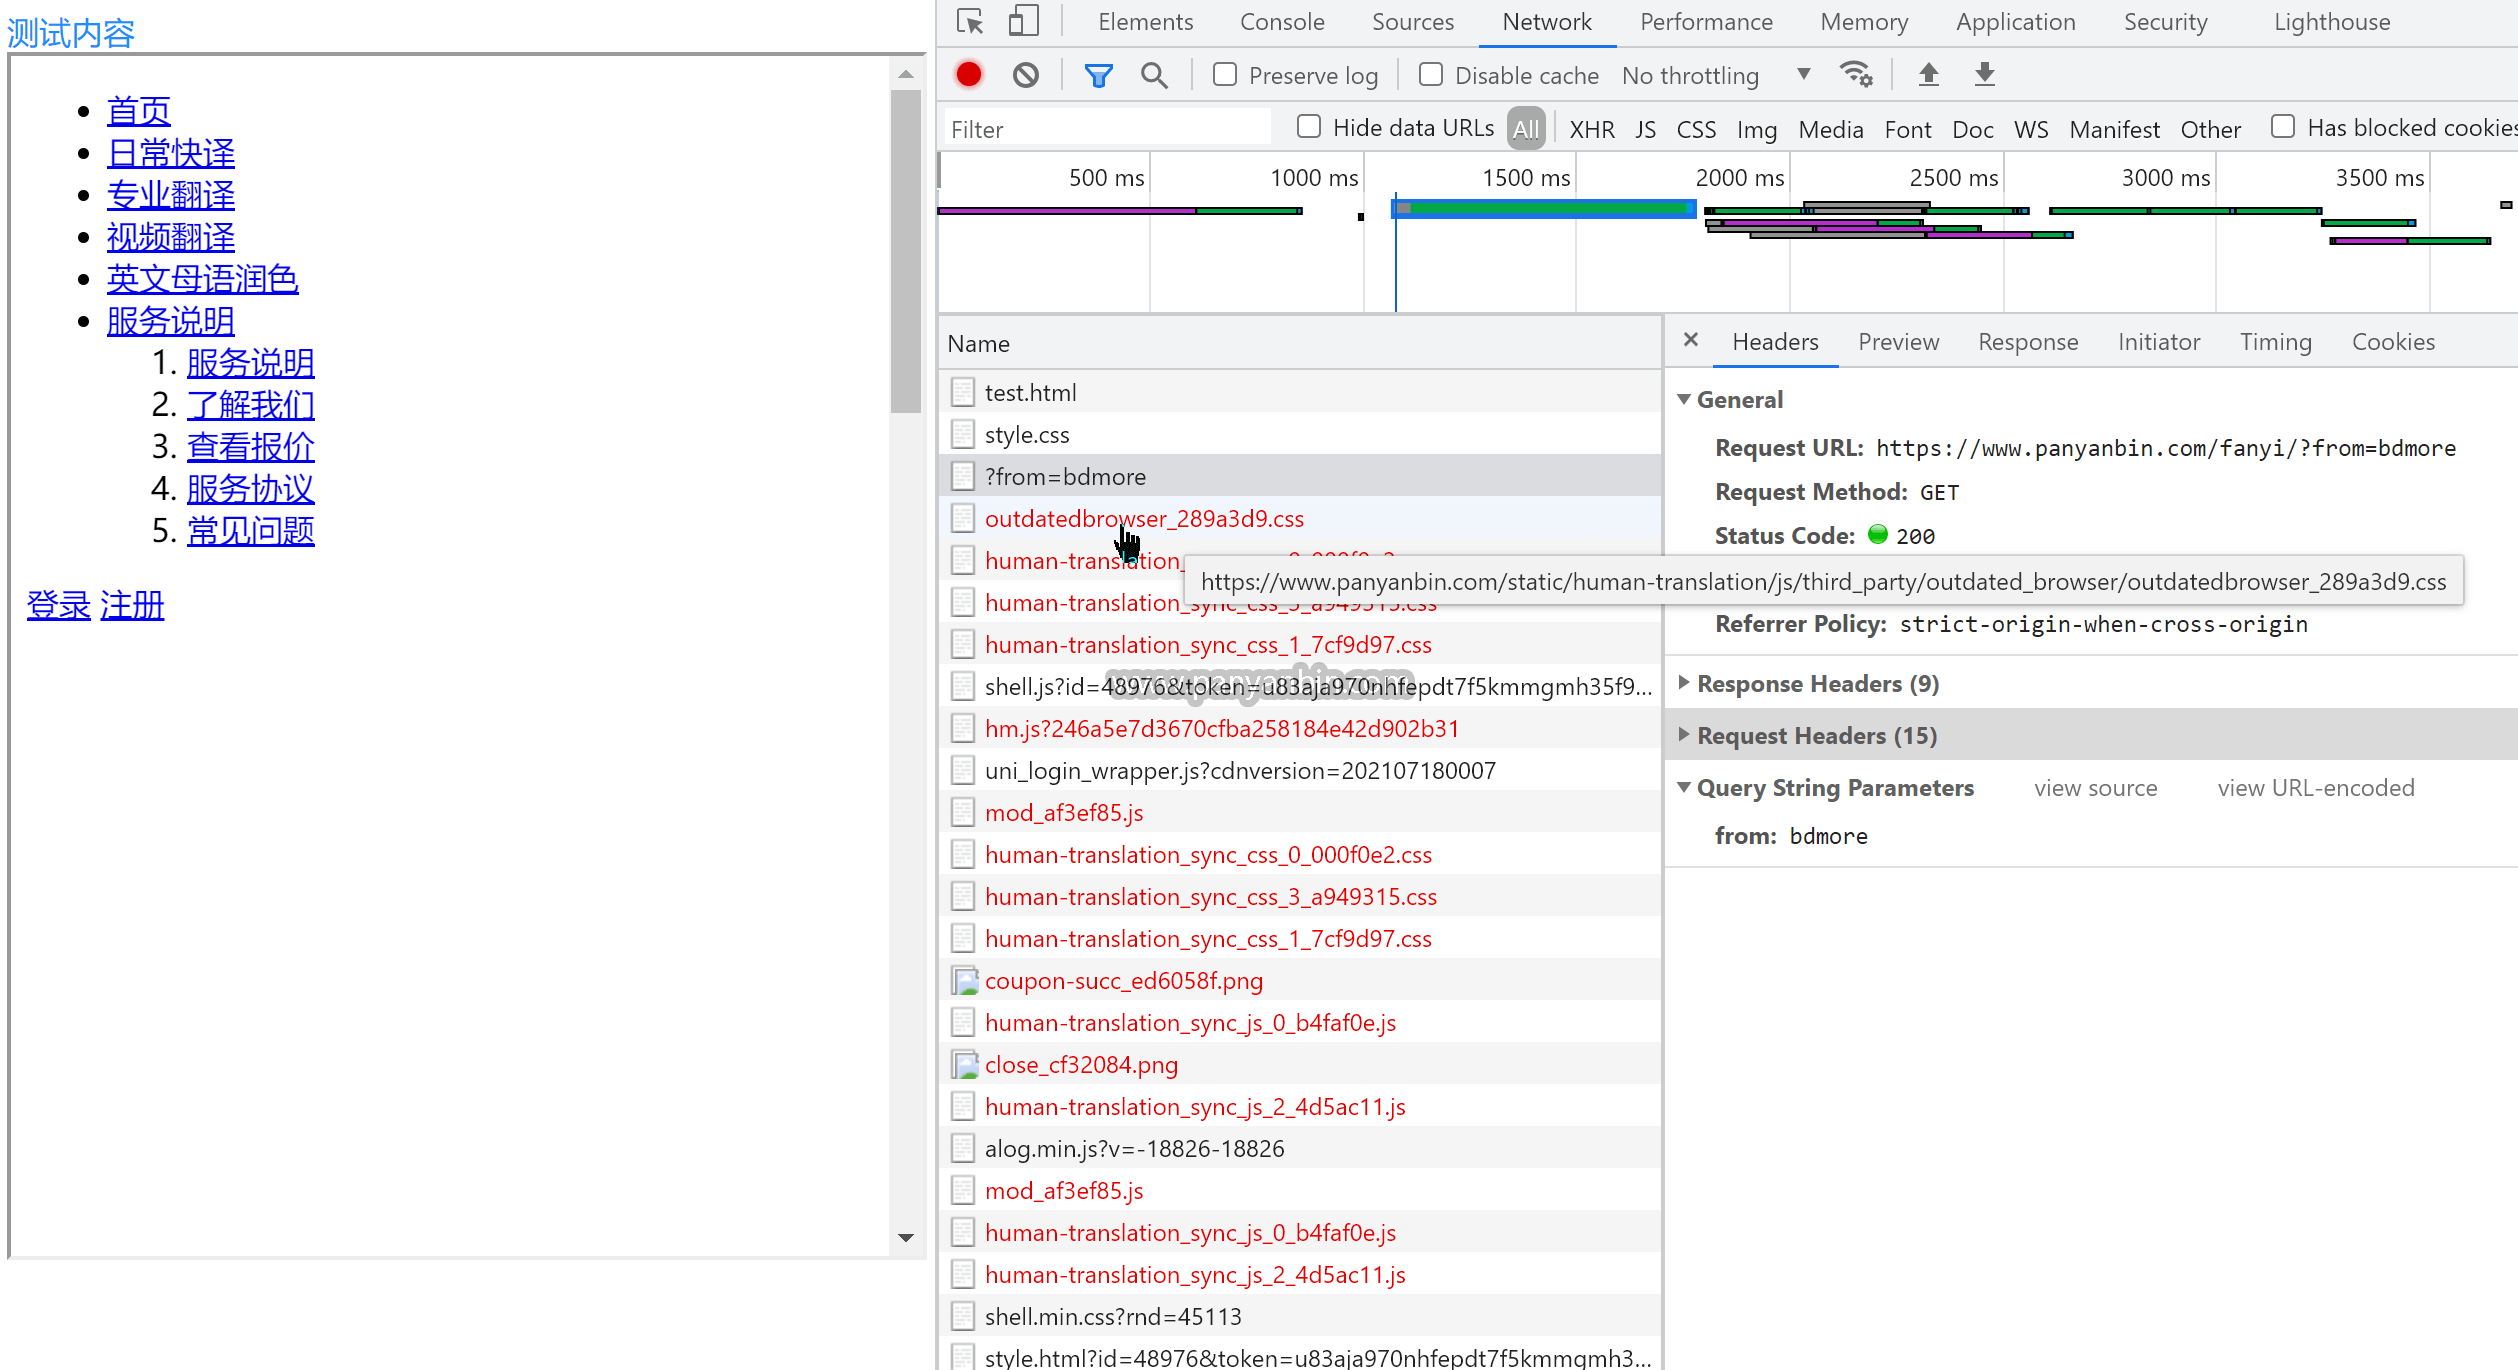Filter requests by Font type

coord(1908,129)
